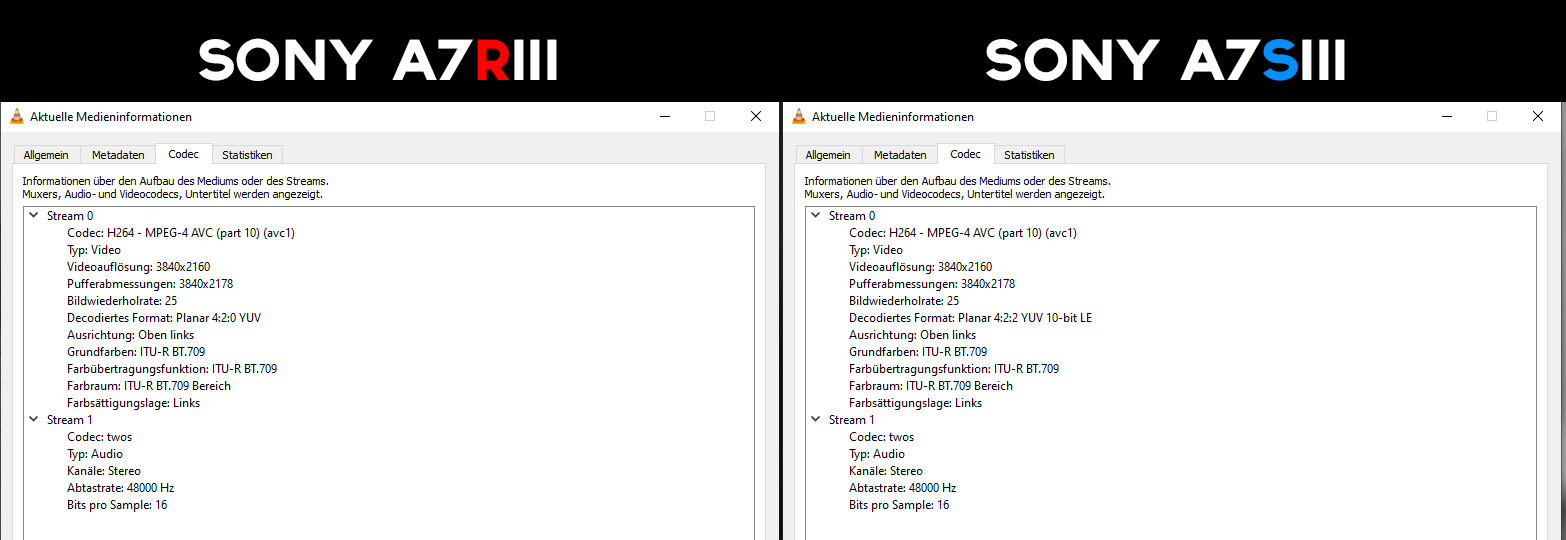This screenshot has width=1566, height=540.
Task: Select Stream 0 row in A7RIII window
Action: click(70, 216)
